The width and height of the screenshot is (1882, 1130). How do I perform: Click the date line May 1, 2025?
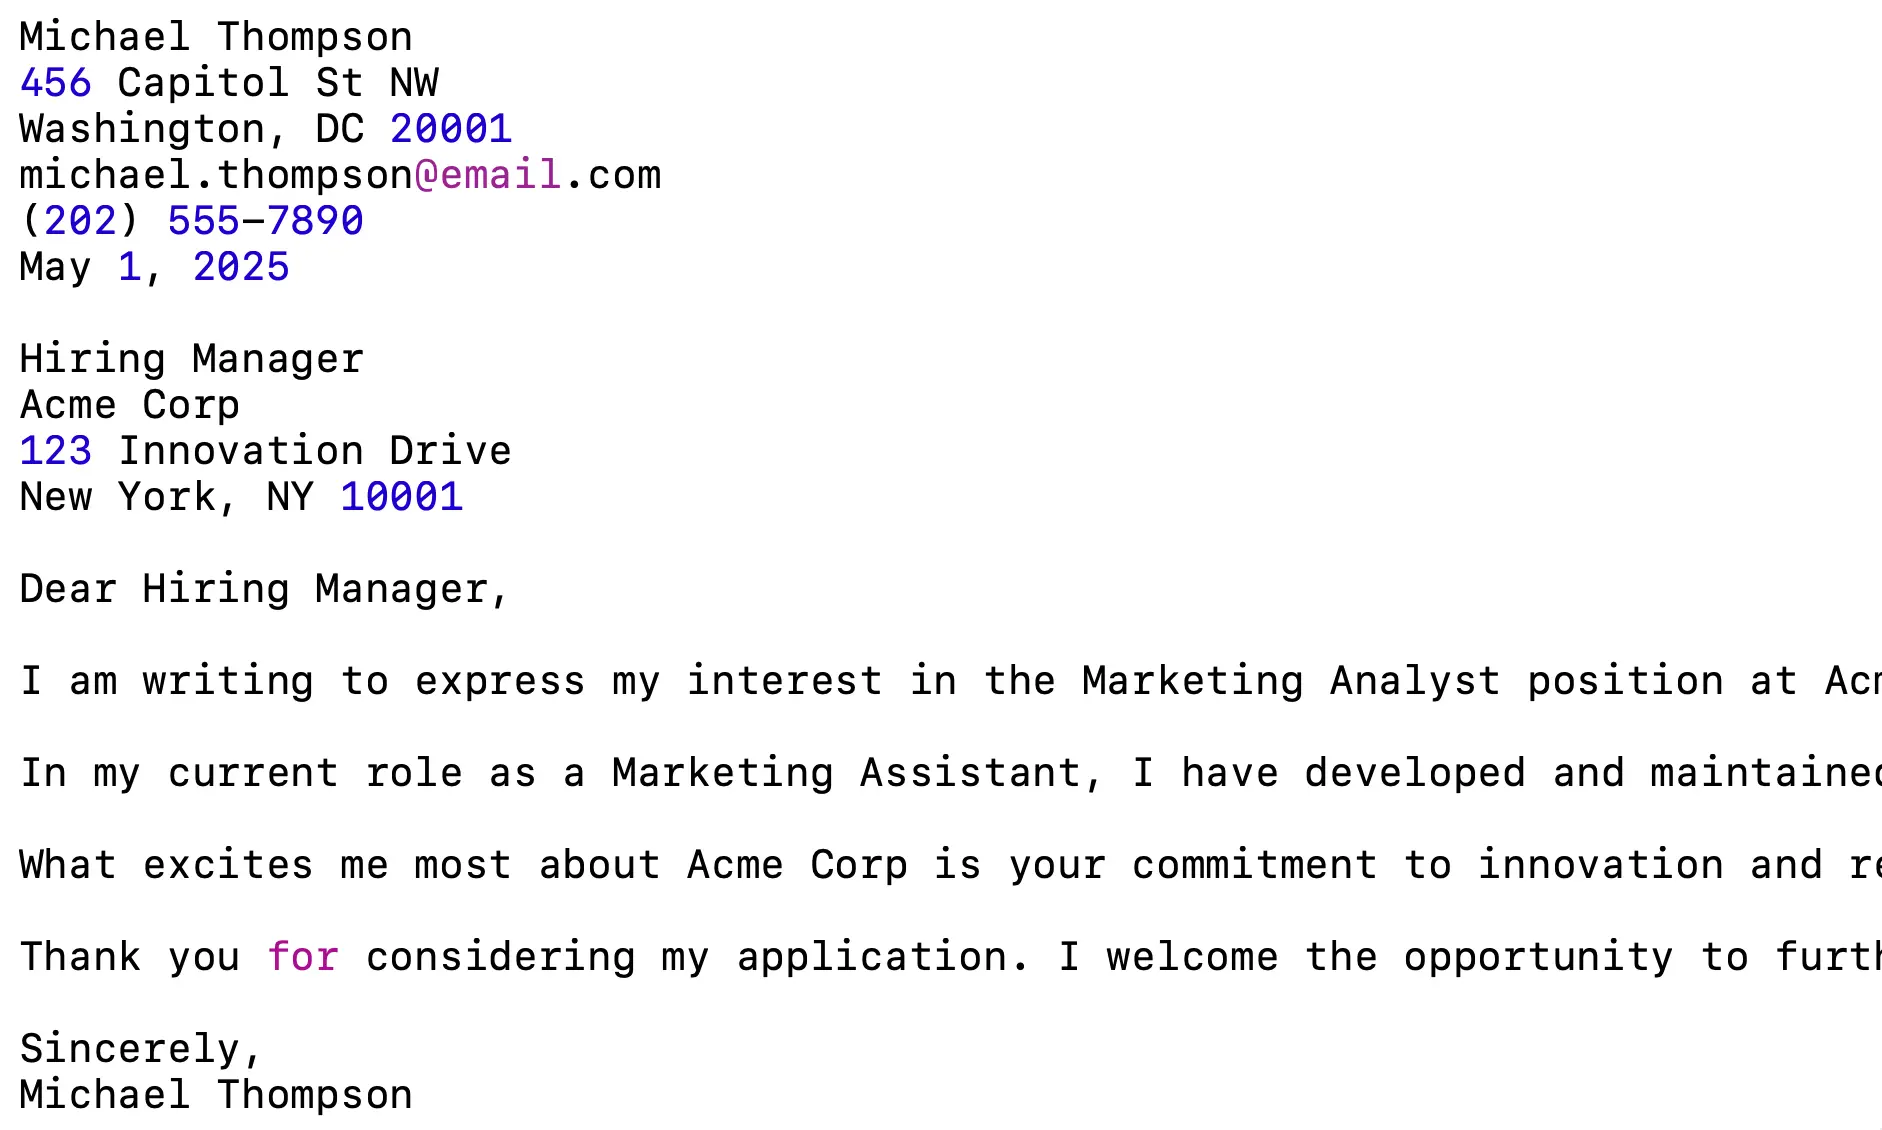pyautogui.click(x=154, y=267)
